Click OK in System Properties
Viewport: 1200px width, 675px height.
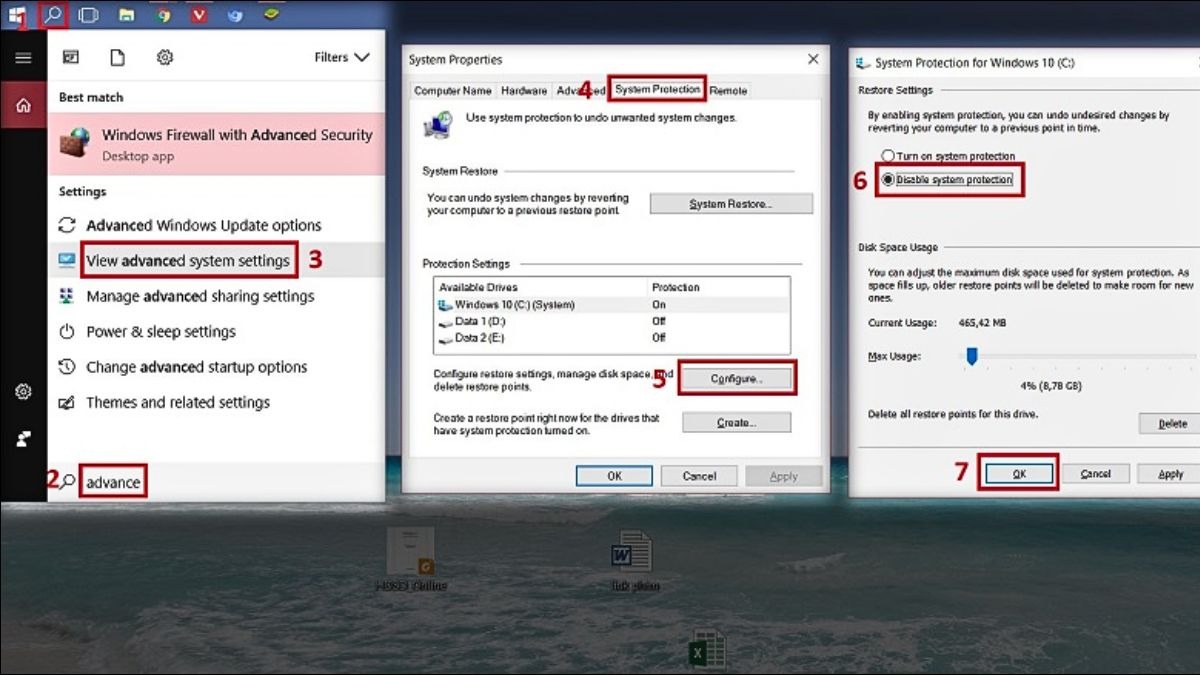(x=615, y=476)
